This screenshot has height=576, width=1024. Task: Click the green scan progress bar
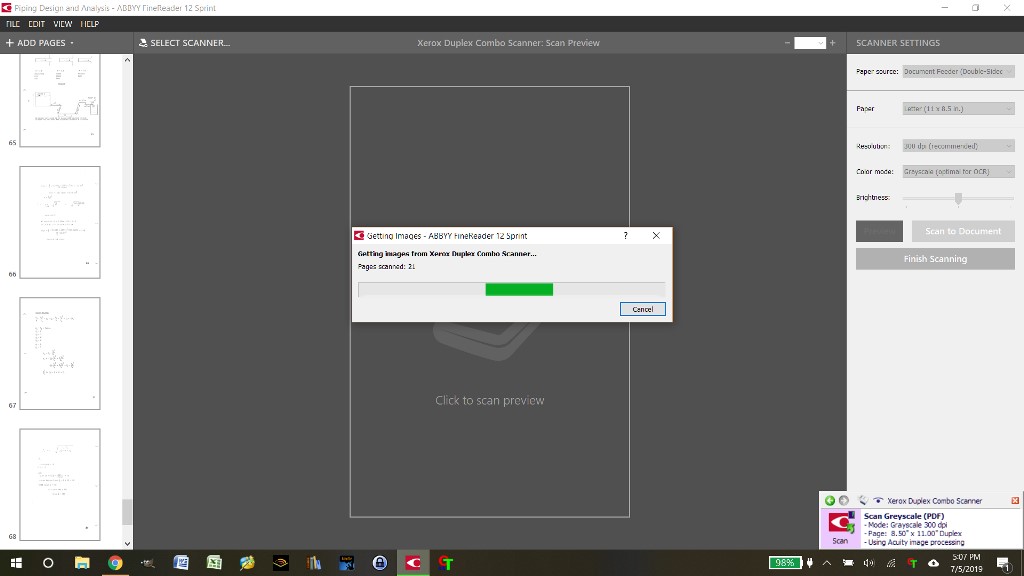(x=519, y=289)
